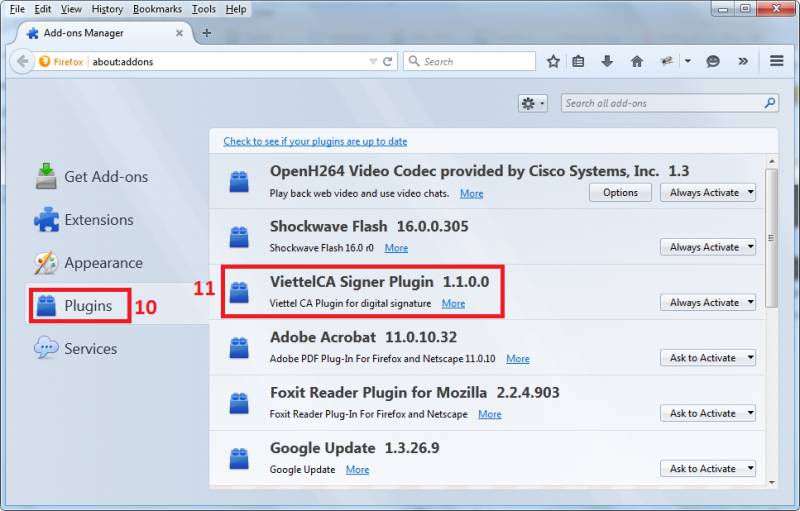Open the chat bubble toolbar icon
The width and height of the screenshot is (800, 511).
tap(712, 61)
